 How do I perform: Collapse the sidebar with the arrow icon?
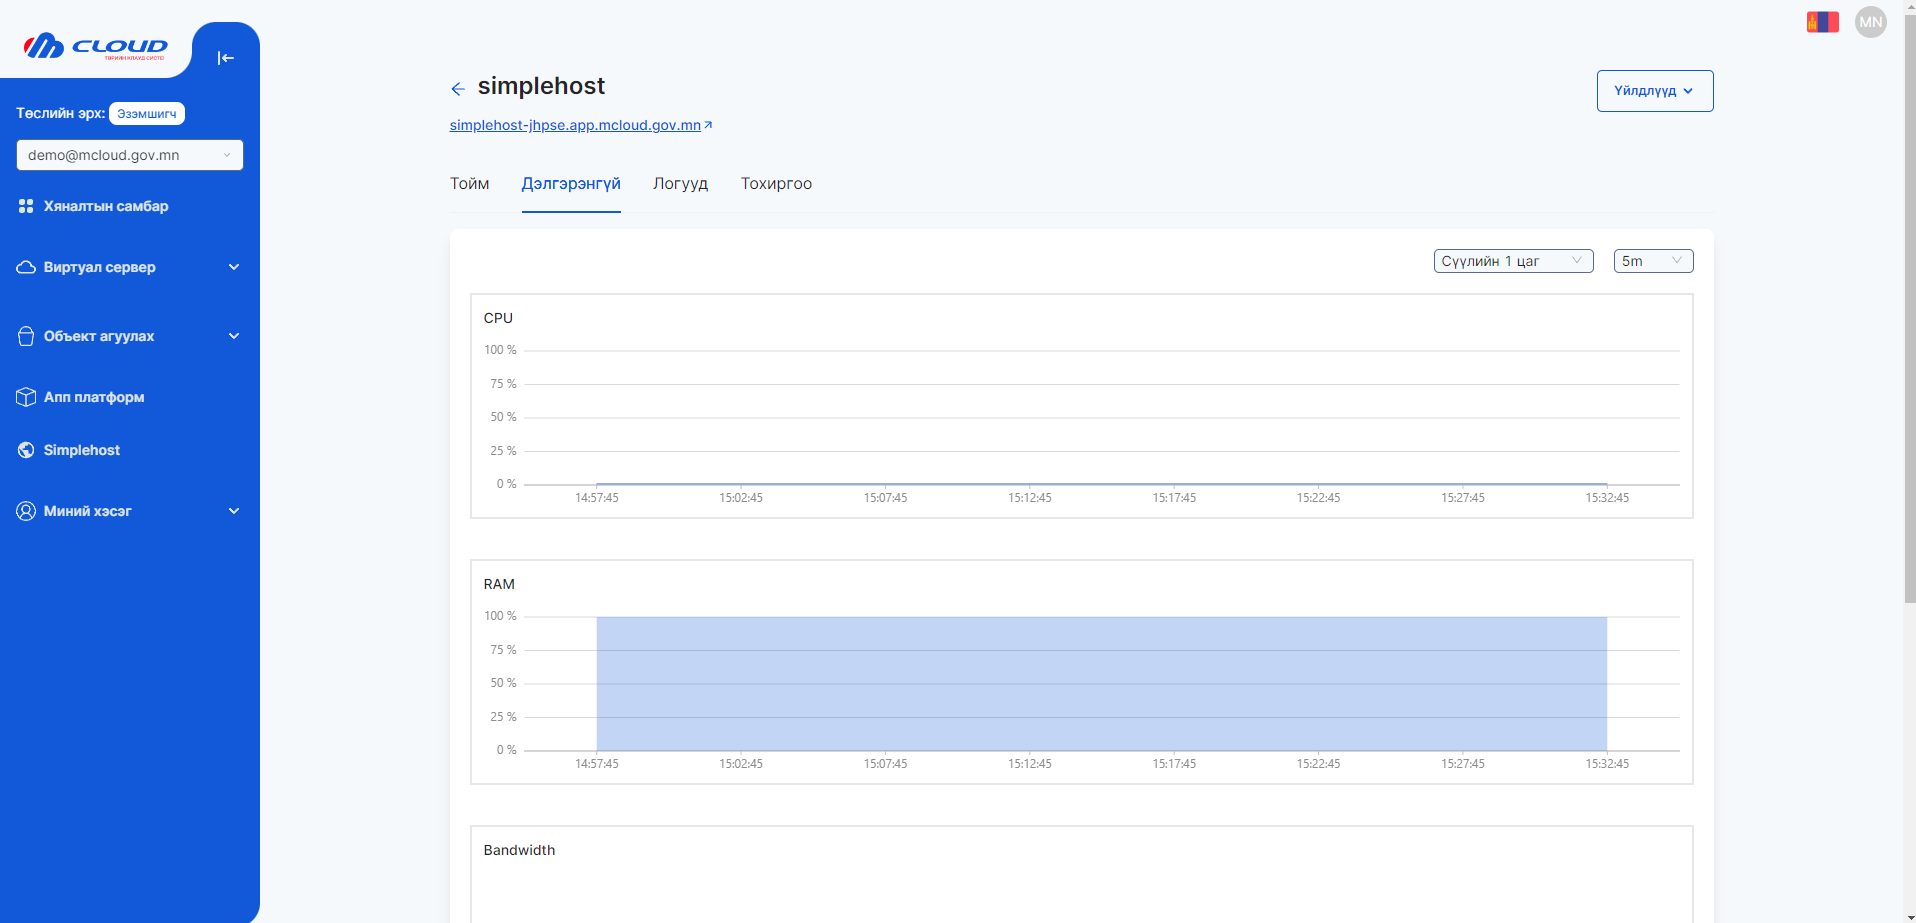coord(225,57)
